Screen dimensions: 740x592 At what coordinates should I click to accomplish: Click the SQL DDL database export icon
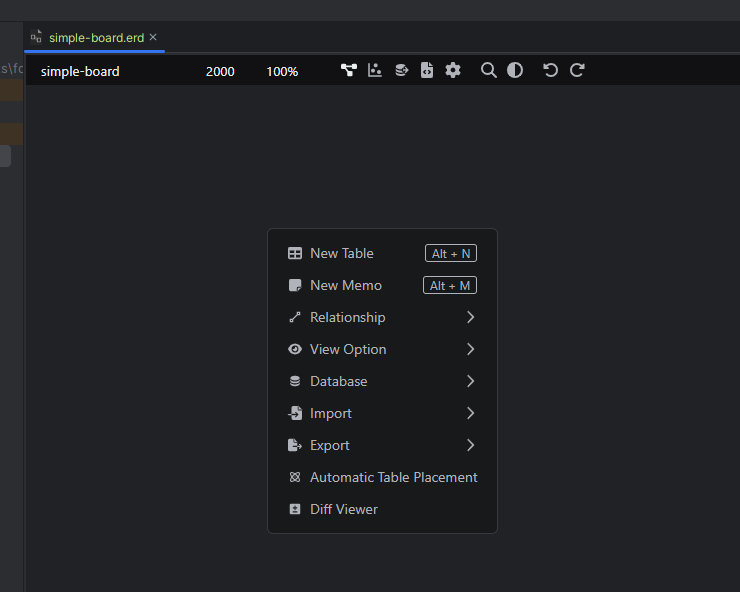click(x=402, y=70)
